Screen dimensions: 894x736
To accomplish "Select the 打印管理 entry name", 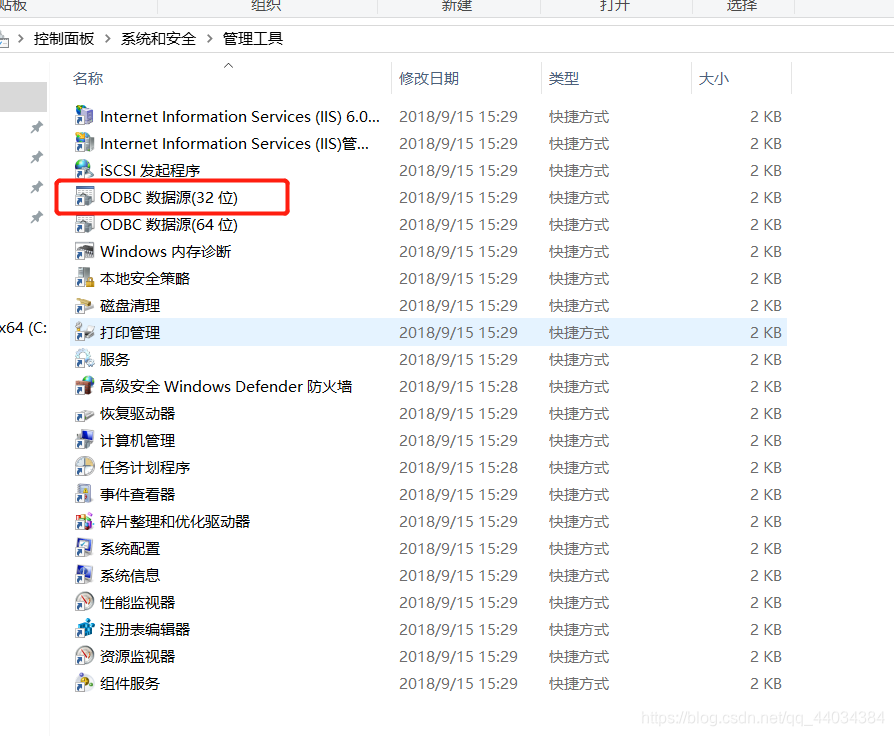I will 130,332.
